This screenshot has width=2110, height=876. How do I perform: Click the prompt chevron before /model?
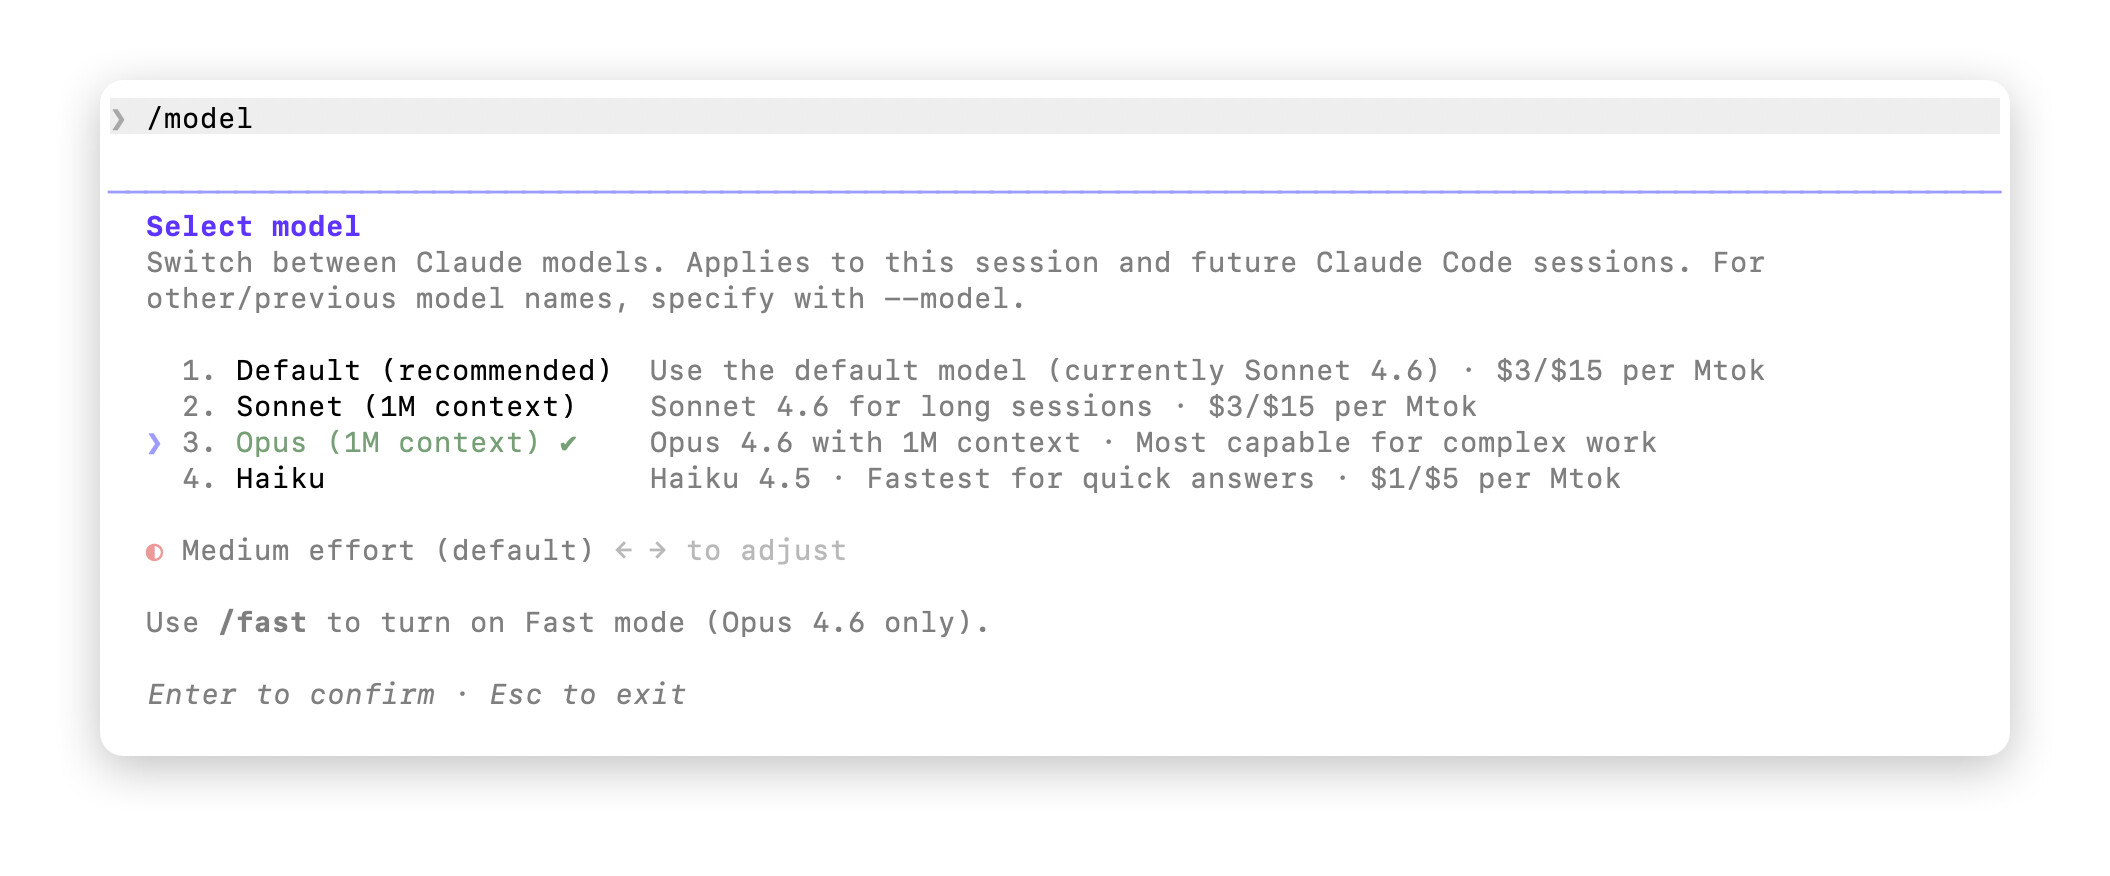click(118, 119)
